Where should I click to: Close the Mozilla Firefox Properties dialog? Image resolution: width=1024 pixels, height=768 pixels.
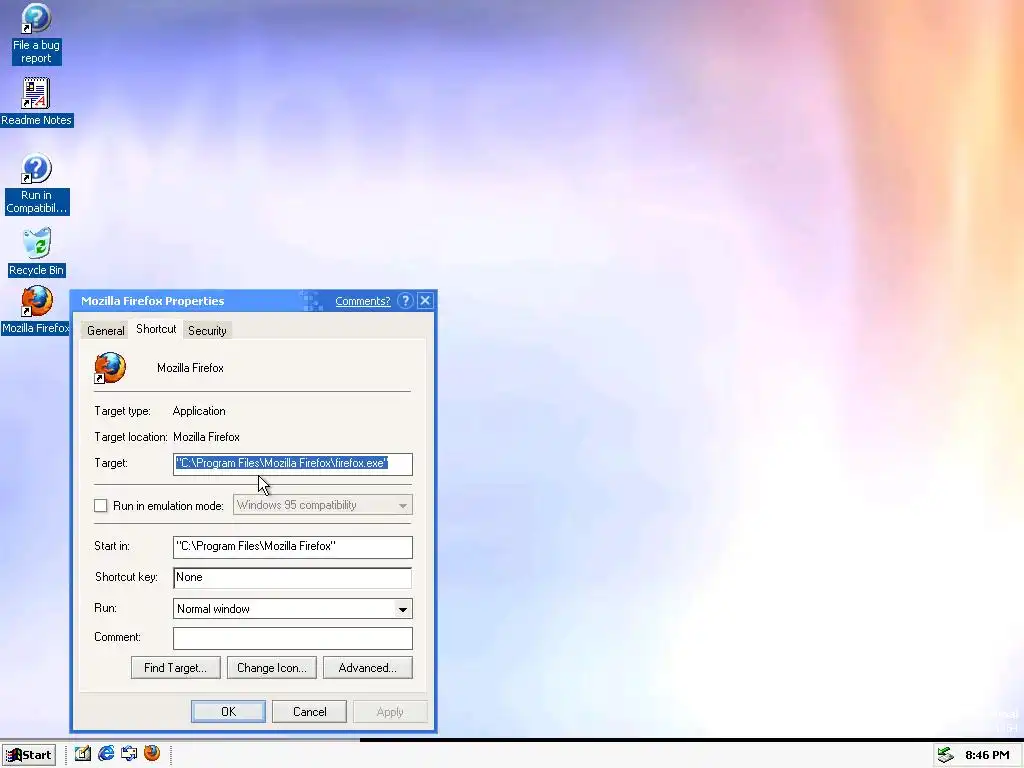(x=425, y=300)
